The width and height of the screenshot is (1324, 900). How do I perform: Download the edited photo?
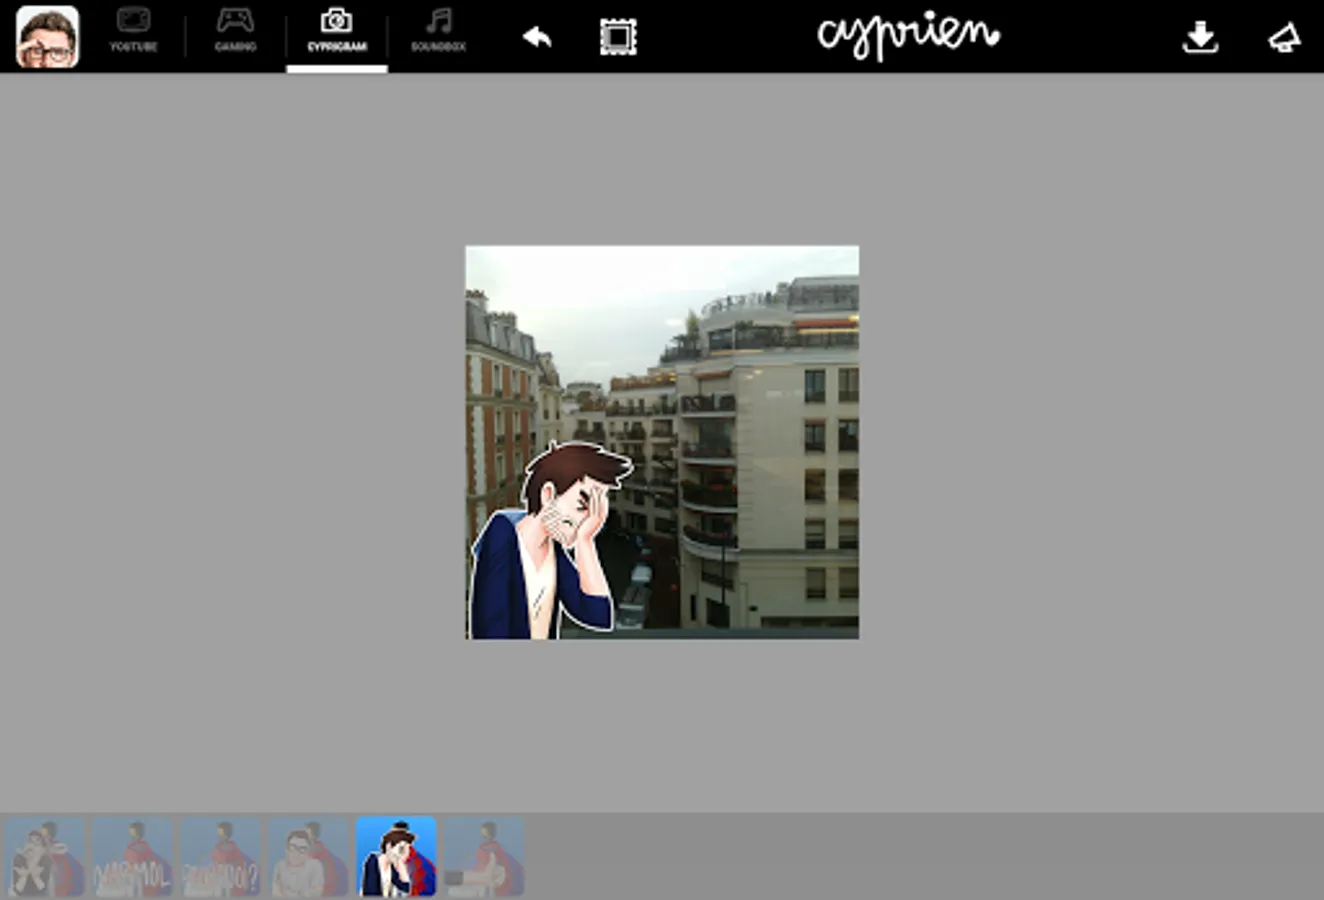point(1200,38)
